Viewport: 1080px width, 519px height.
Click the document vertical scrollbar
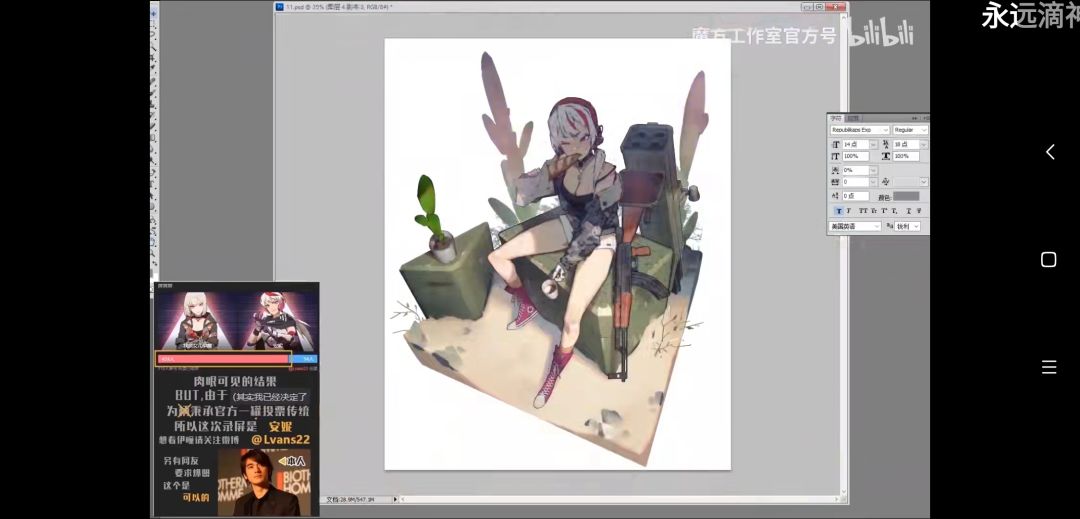tap(844, 253)
